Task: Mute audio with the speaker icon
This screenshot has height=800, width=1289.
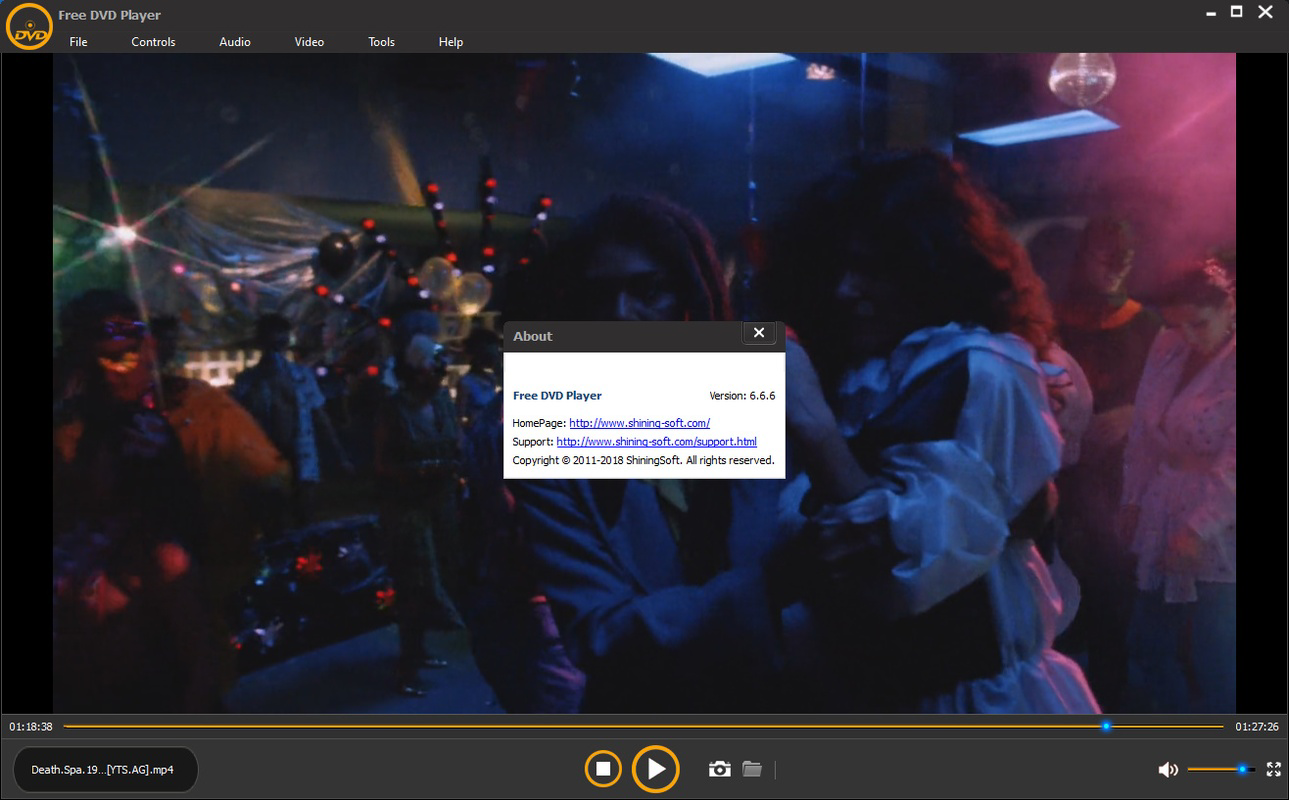Action: (x=1167, y=769)
